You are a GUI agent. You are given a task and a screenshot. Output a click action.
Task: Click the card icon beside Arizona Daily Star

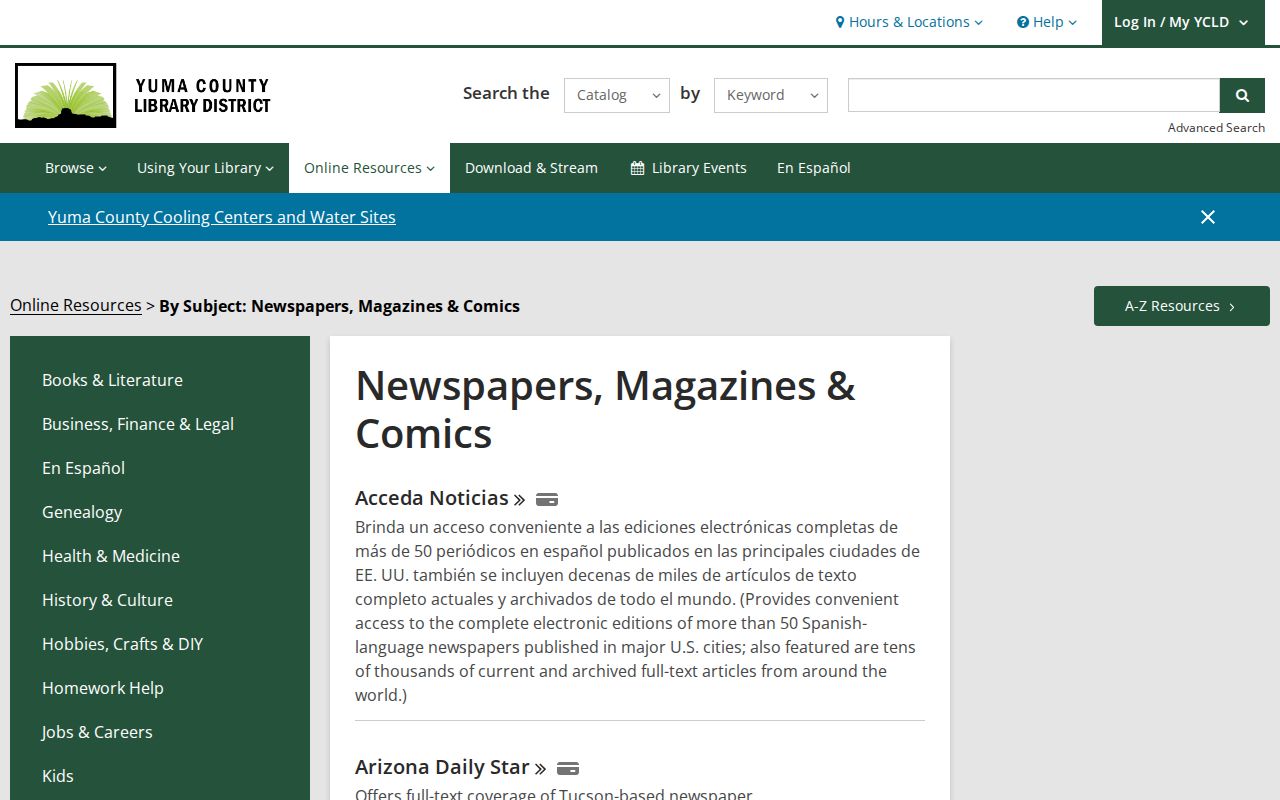coord(568,768)
